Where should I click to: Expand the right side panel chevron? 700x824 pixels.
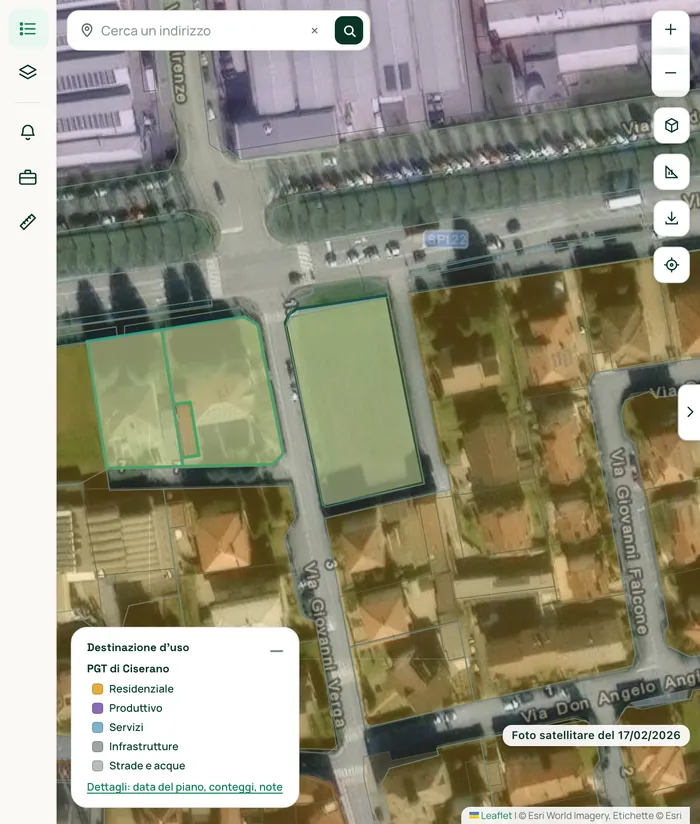pyautogui.click(x=690, y=412)
